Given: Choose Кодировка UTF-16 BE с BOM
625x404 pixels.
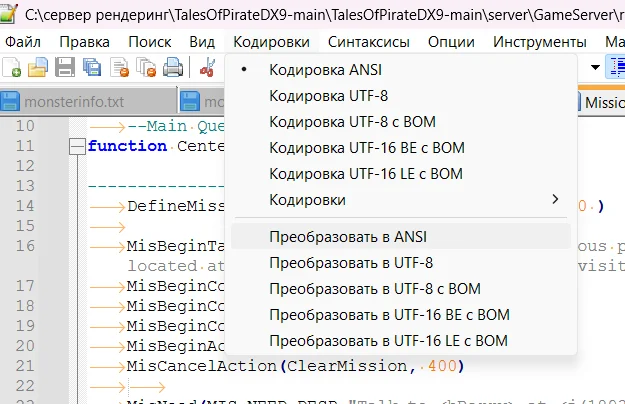Looking at the screenshot, I should click(x=366, y=148).
